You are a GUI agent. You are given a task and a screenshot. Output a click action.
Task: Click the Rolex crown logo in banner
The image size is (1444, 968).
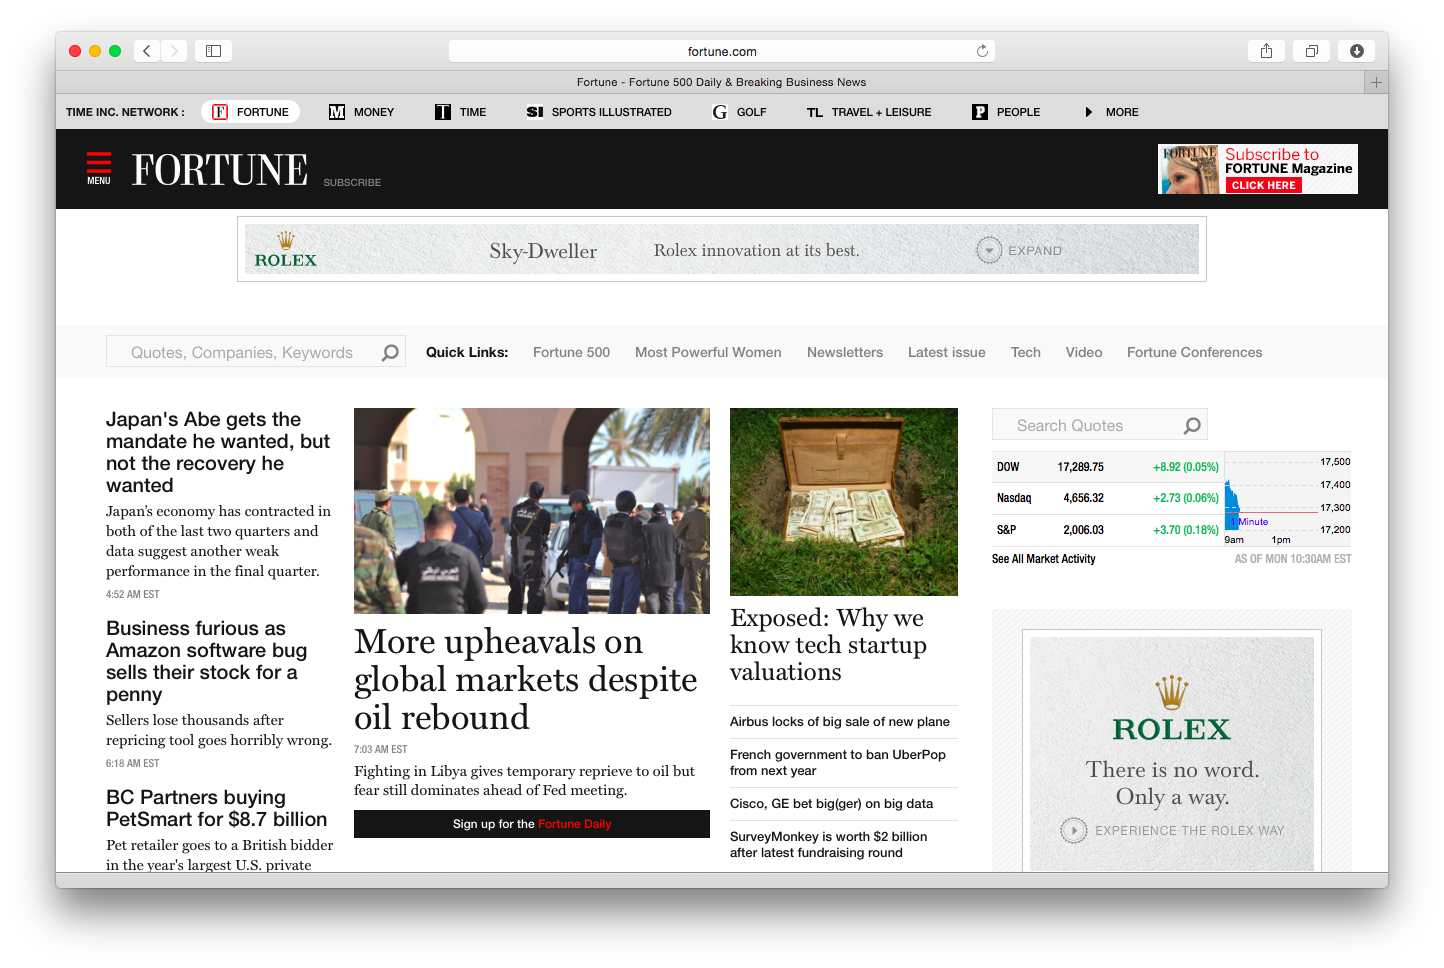[x=286, y=249]
